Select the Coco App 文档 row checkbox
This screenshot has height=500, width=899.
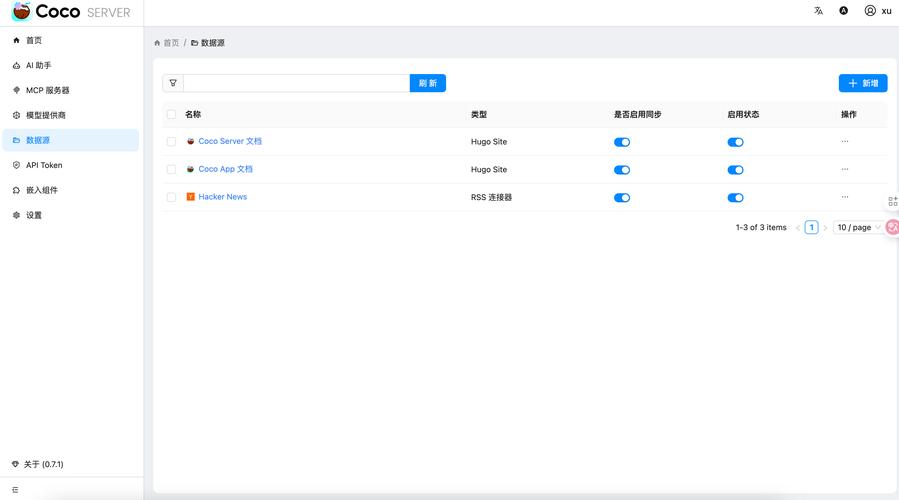click(171, 170)
